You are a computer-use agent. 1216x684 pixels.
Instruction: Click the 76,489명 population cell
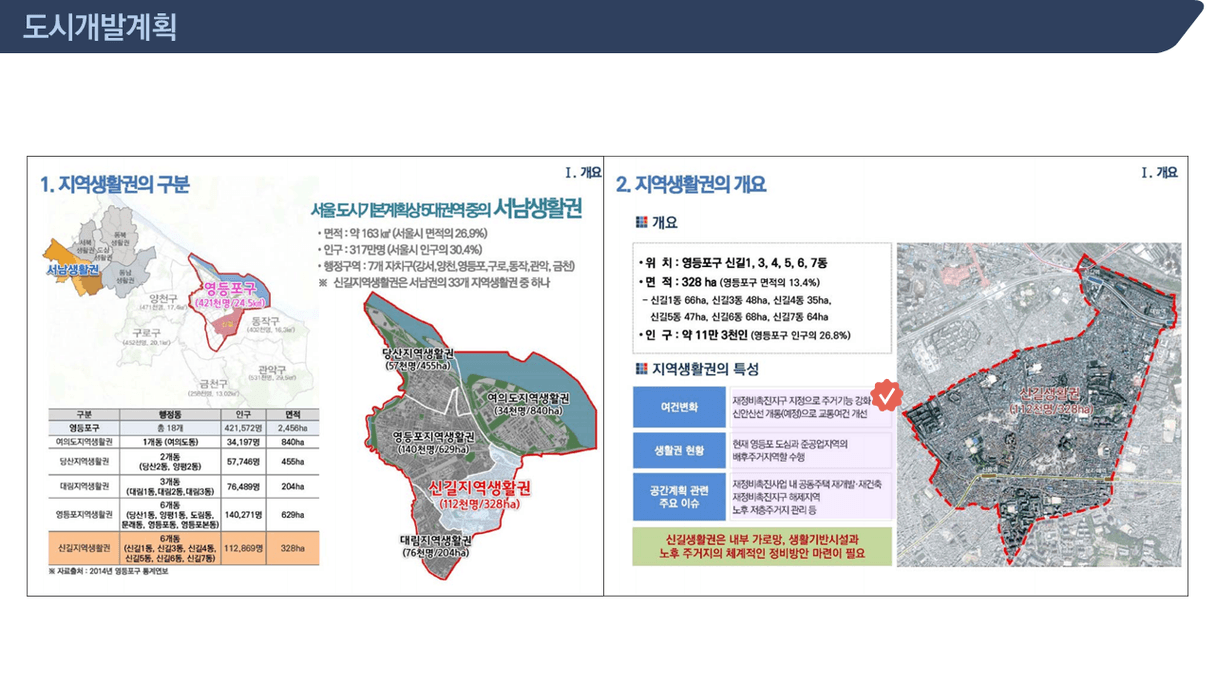[243, 488]
